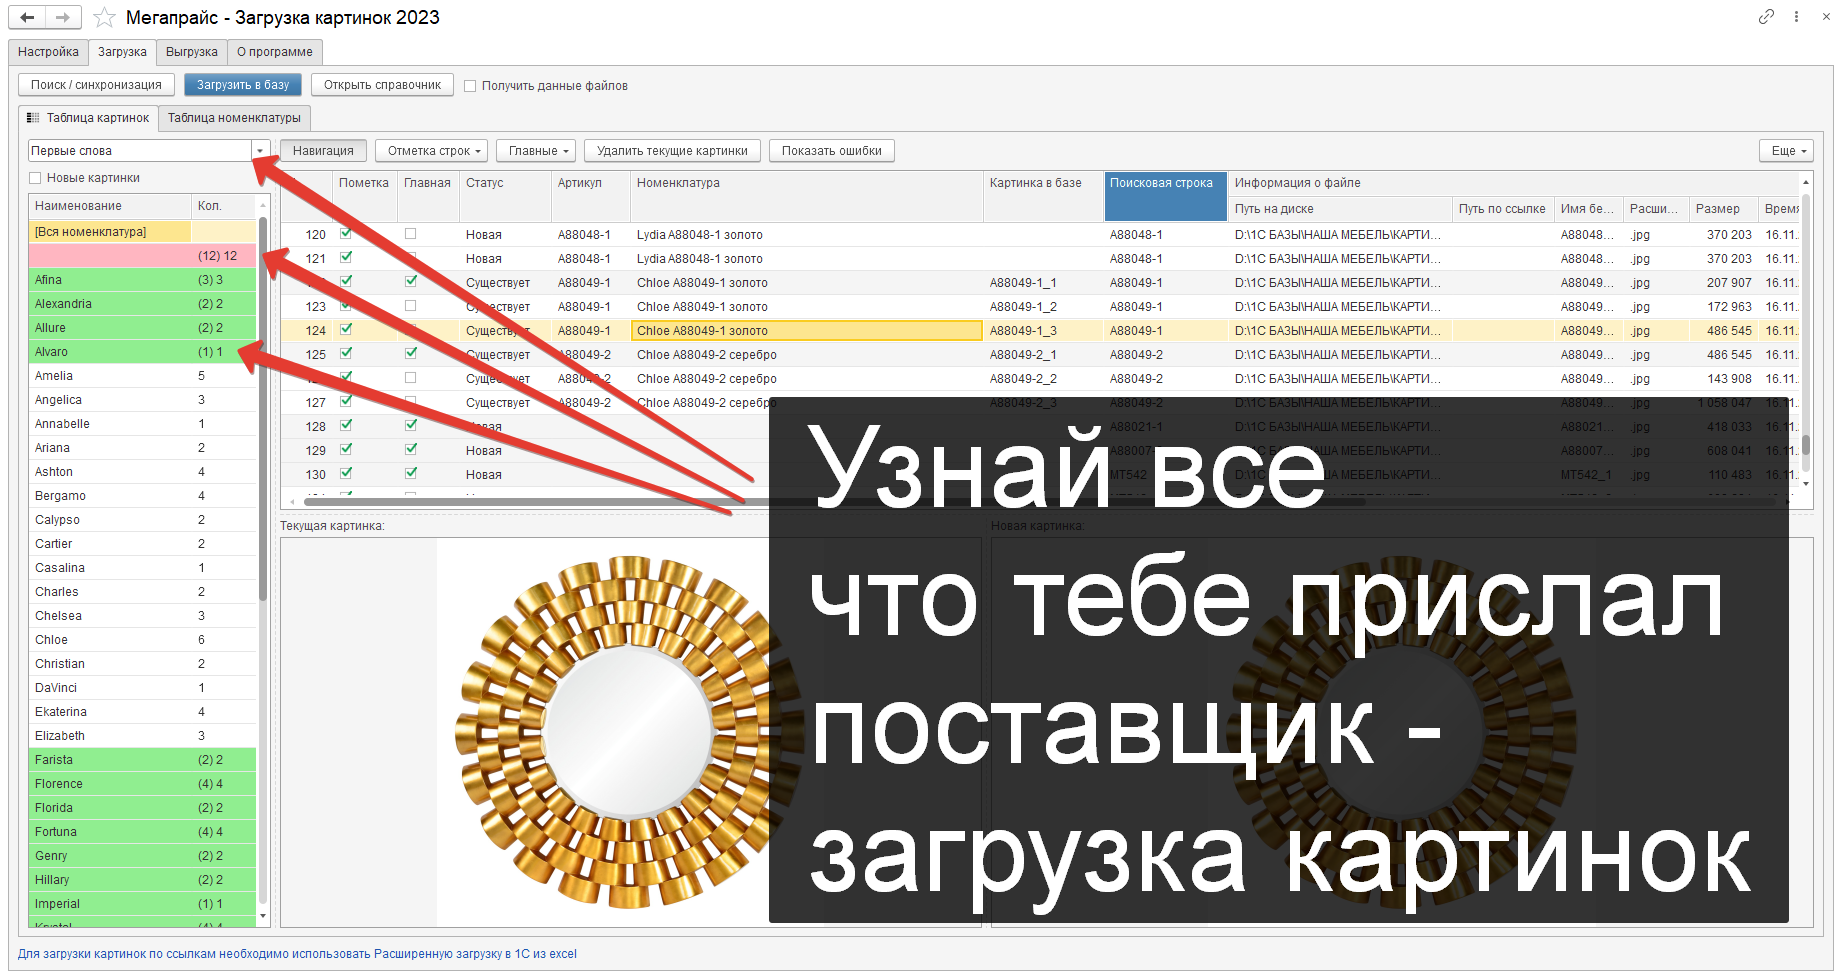Click the back navigation arrow
This screenshot has width=1837, height=977.
[26, 17]
